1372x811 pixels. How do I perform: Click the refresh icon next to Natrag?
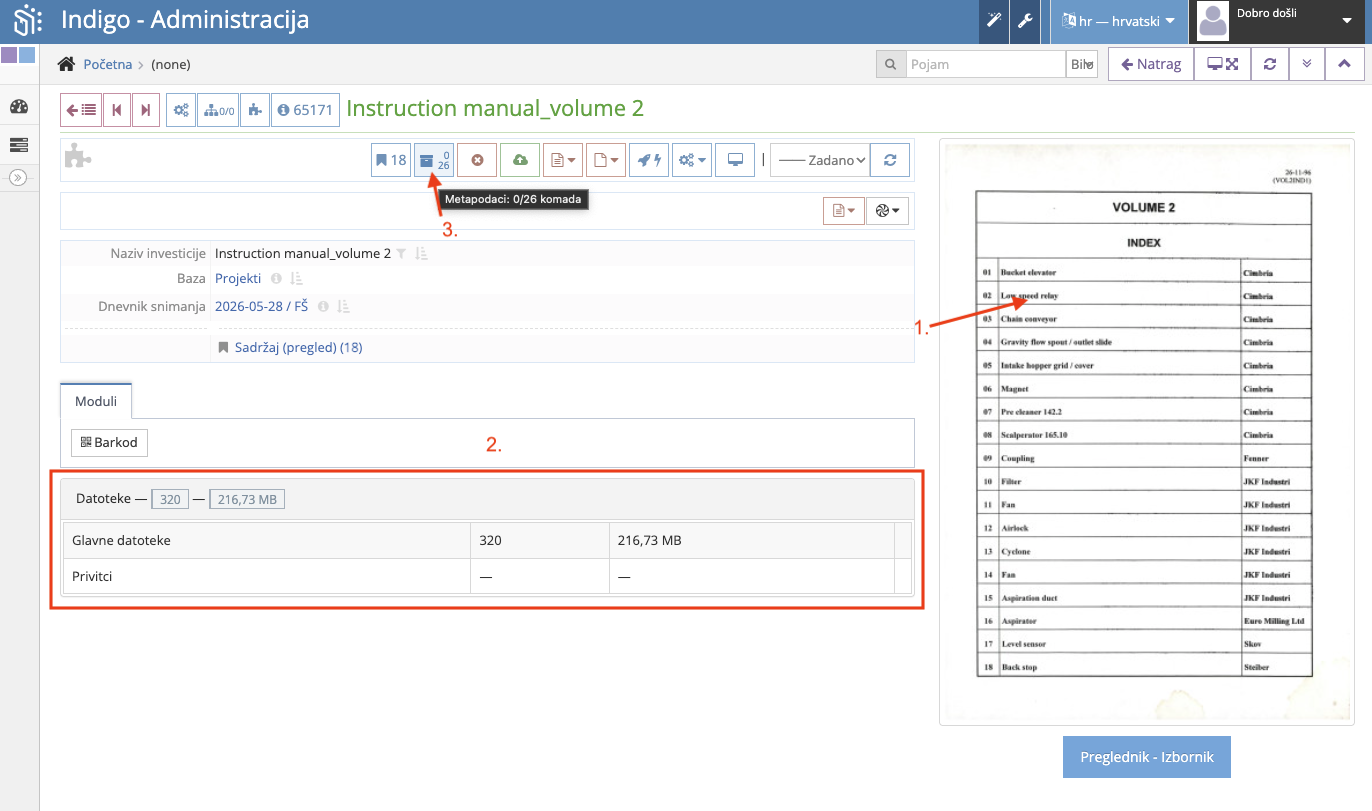1270,64
